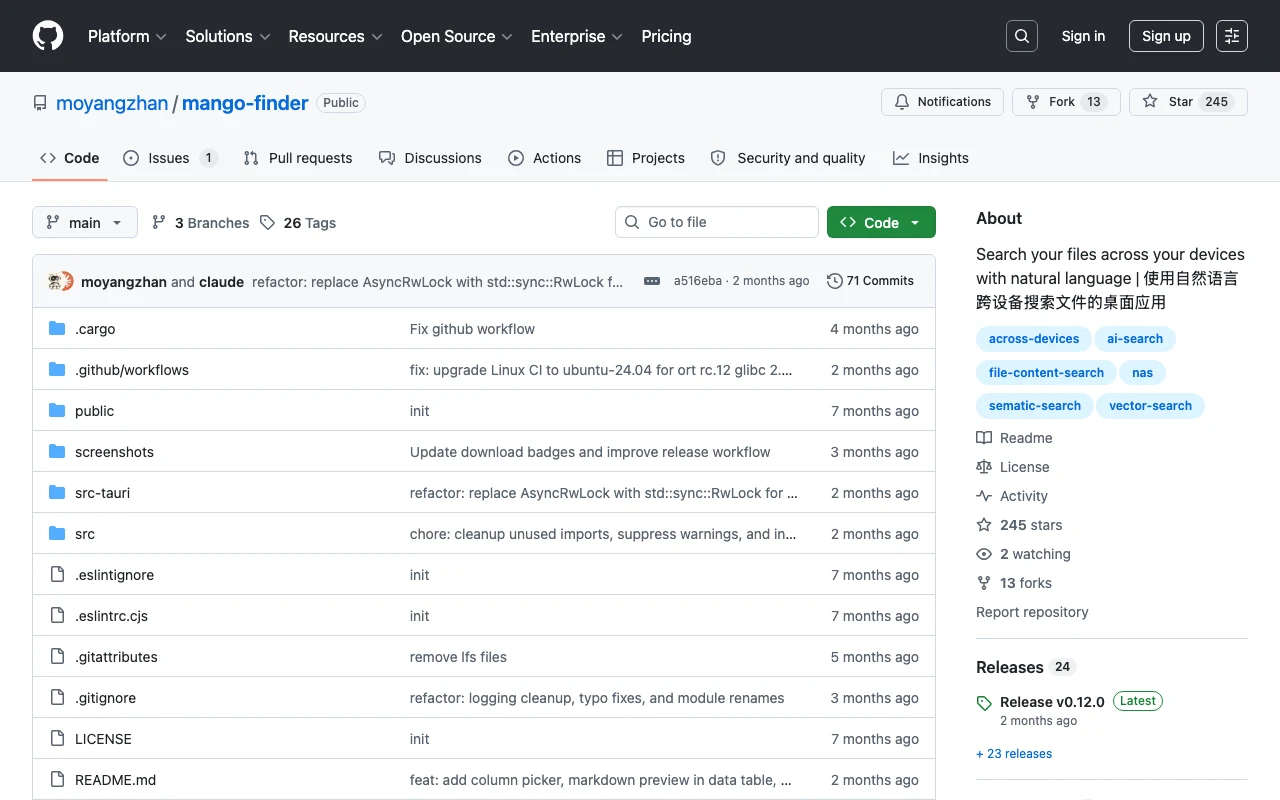This screenshot has height=800, width=1280.
Task: Click the fork icon beside 13 forks
Action: (x=984, y=583)
